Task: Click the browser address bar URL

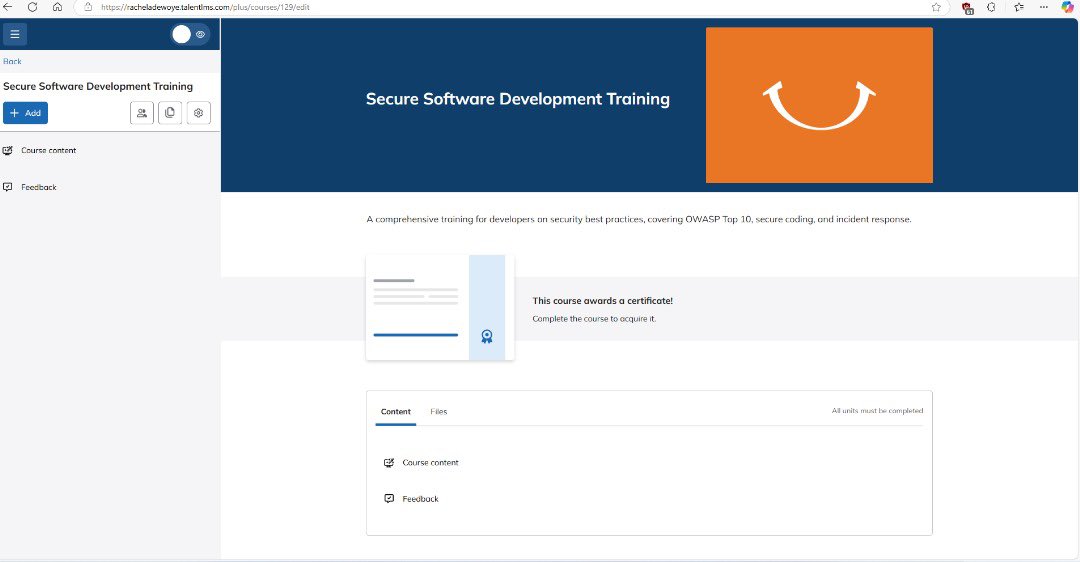Action: click(x=205, y=7)
